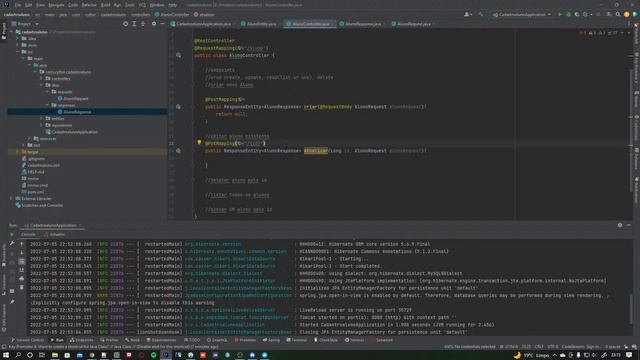Click gutter icon beside atualizar method
The image size is (640, 360).
click(x=178, y=151)
